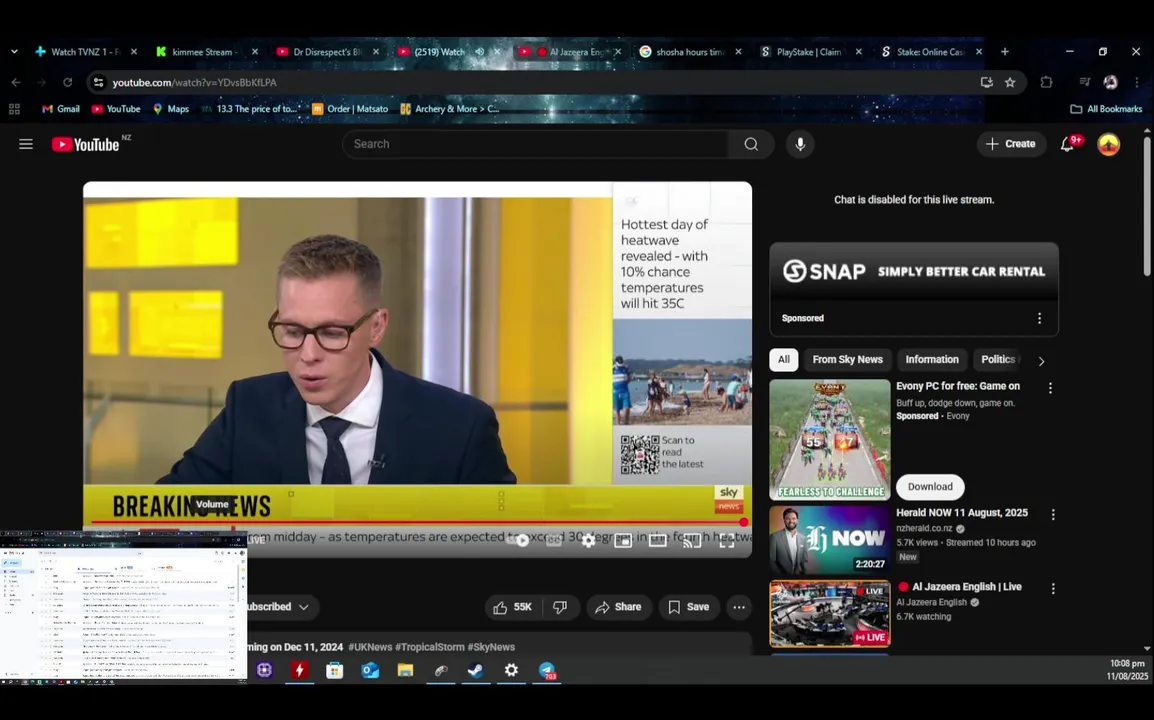
Task: Click the search magnifier button
Action: (x=751, y=144)
